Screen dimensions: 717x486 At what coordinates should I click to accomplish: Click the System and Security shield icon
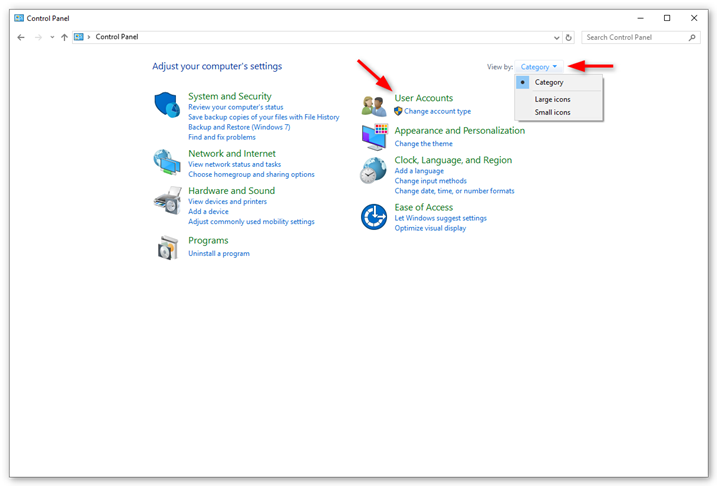[167, 104]
